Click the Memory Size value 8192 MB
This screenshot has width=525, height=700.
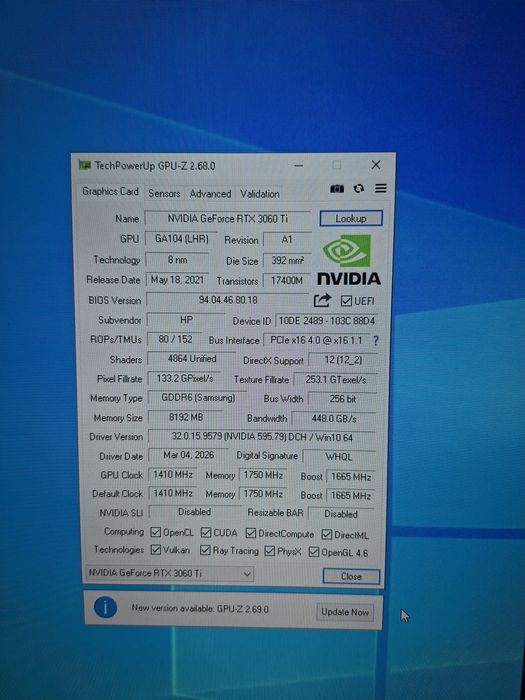pos(186,417)
